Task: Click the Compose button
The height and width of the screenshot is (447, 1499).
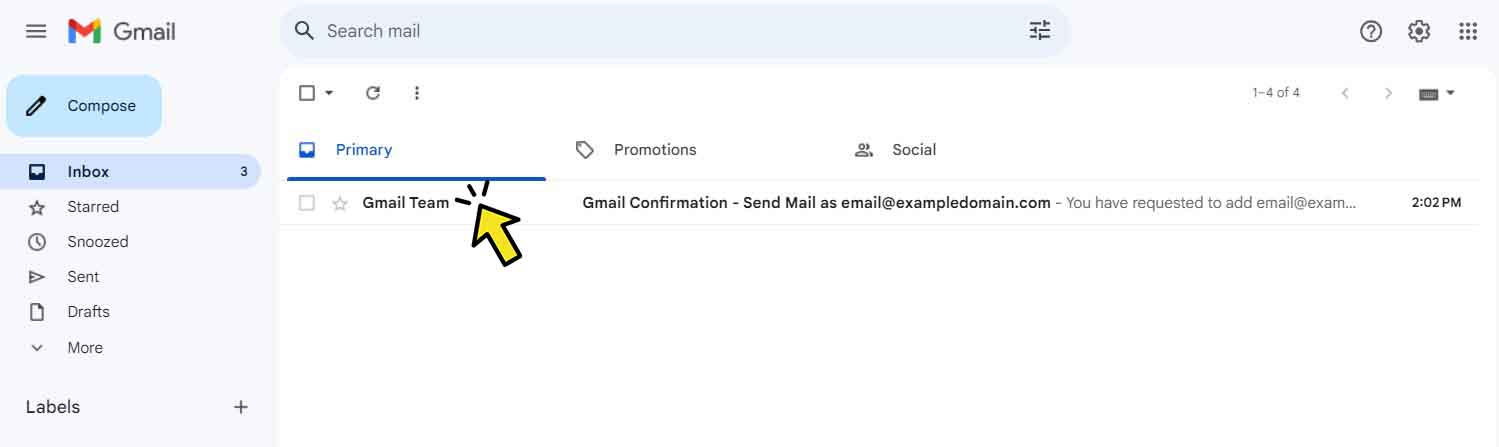Action: point(84,106)
